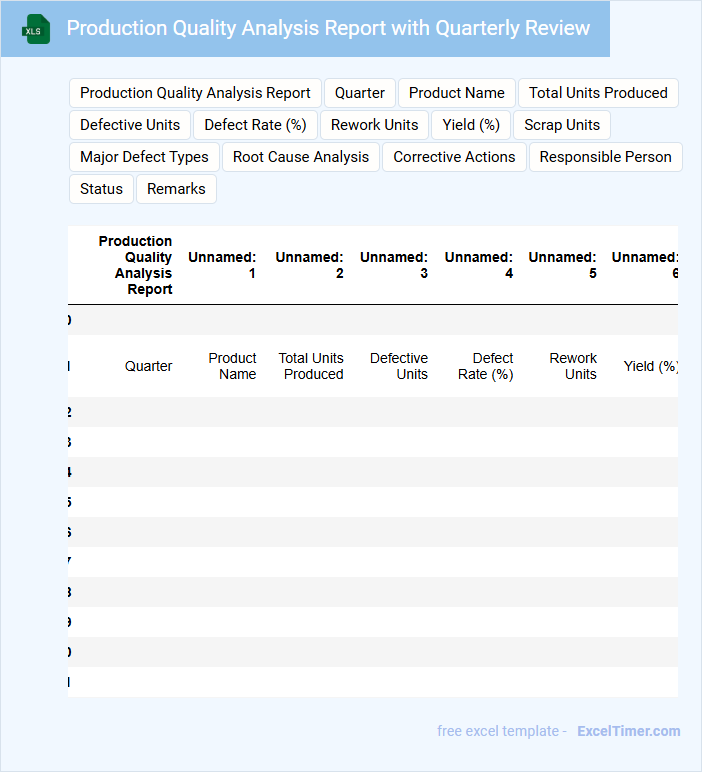Click the Major Defect Types tag

click(x=144, y=157)
